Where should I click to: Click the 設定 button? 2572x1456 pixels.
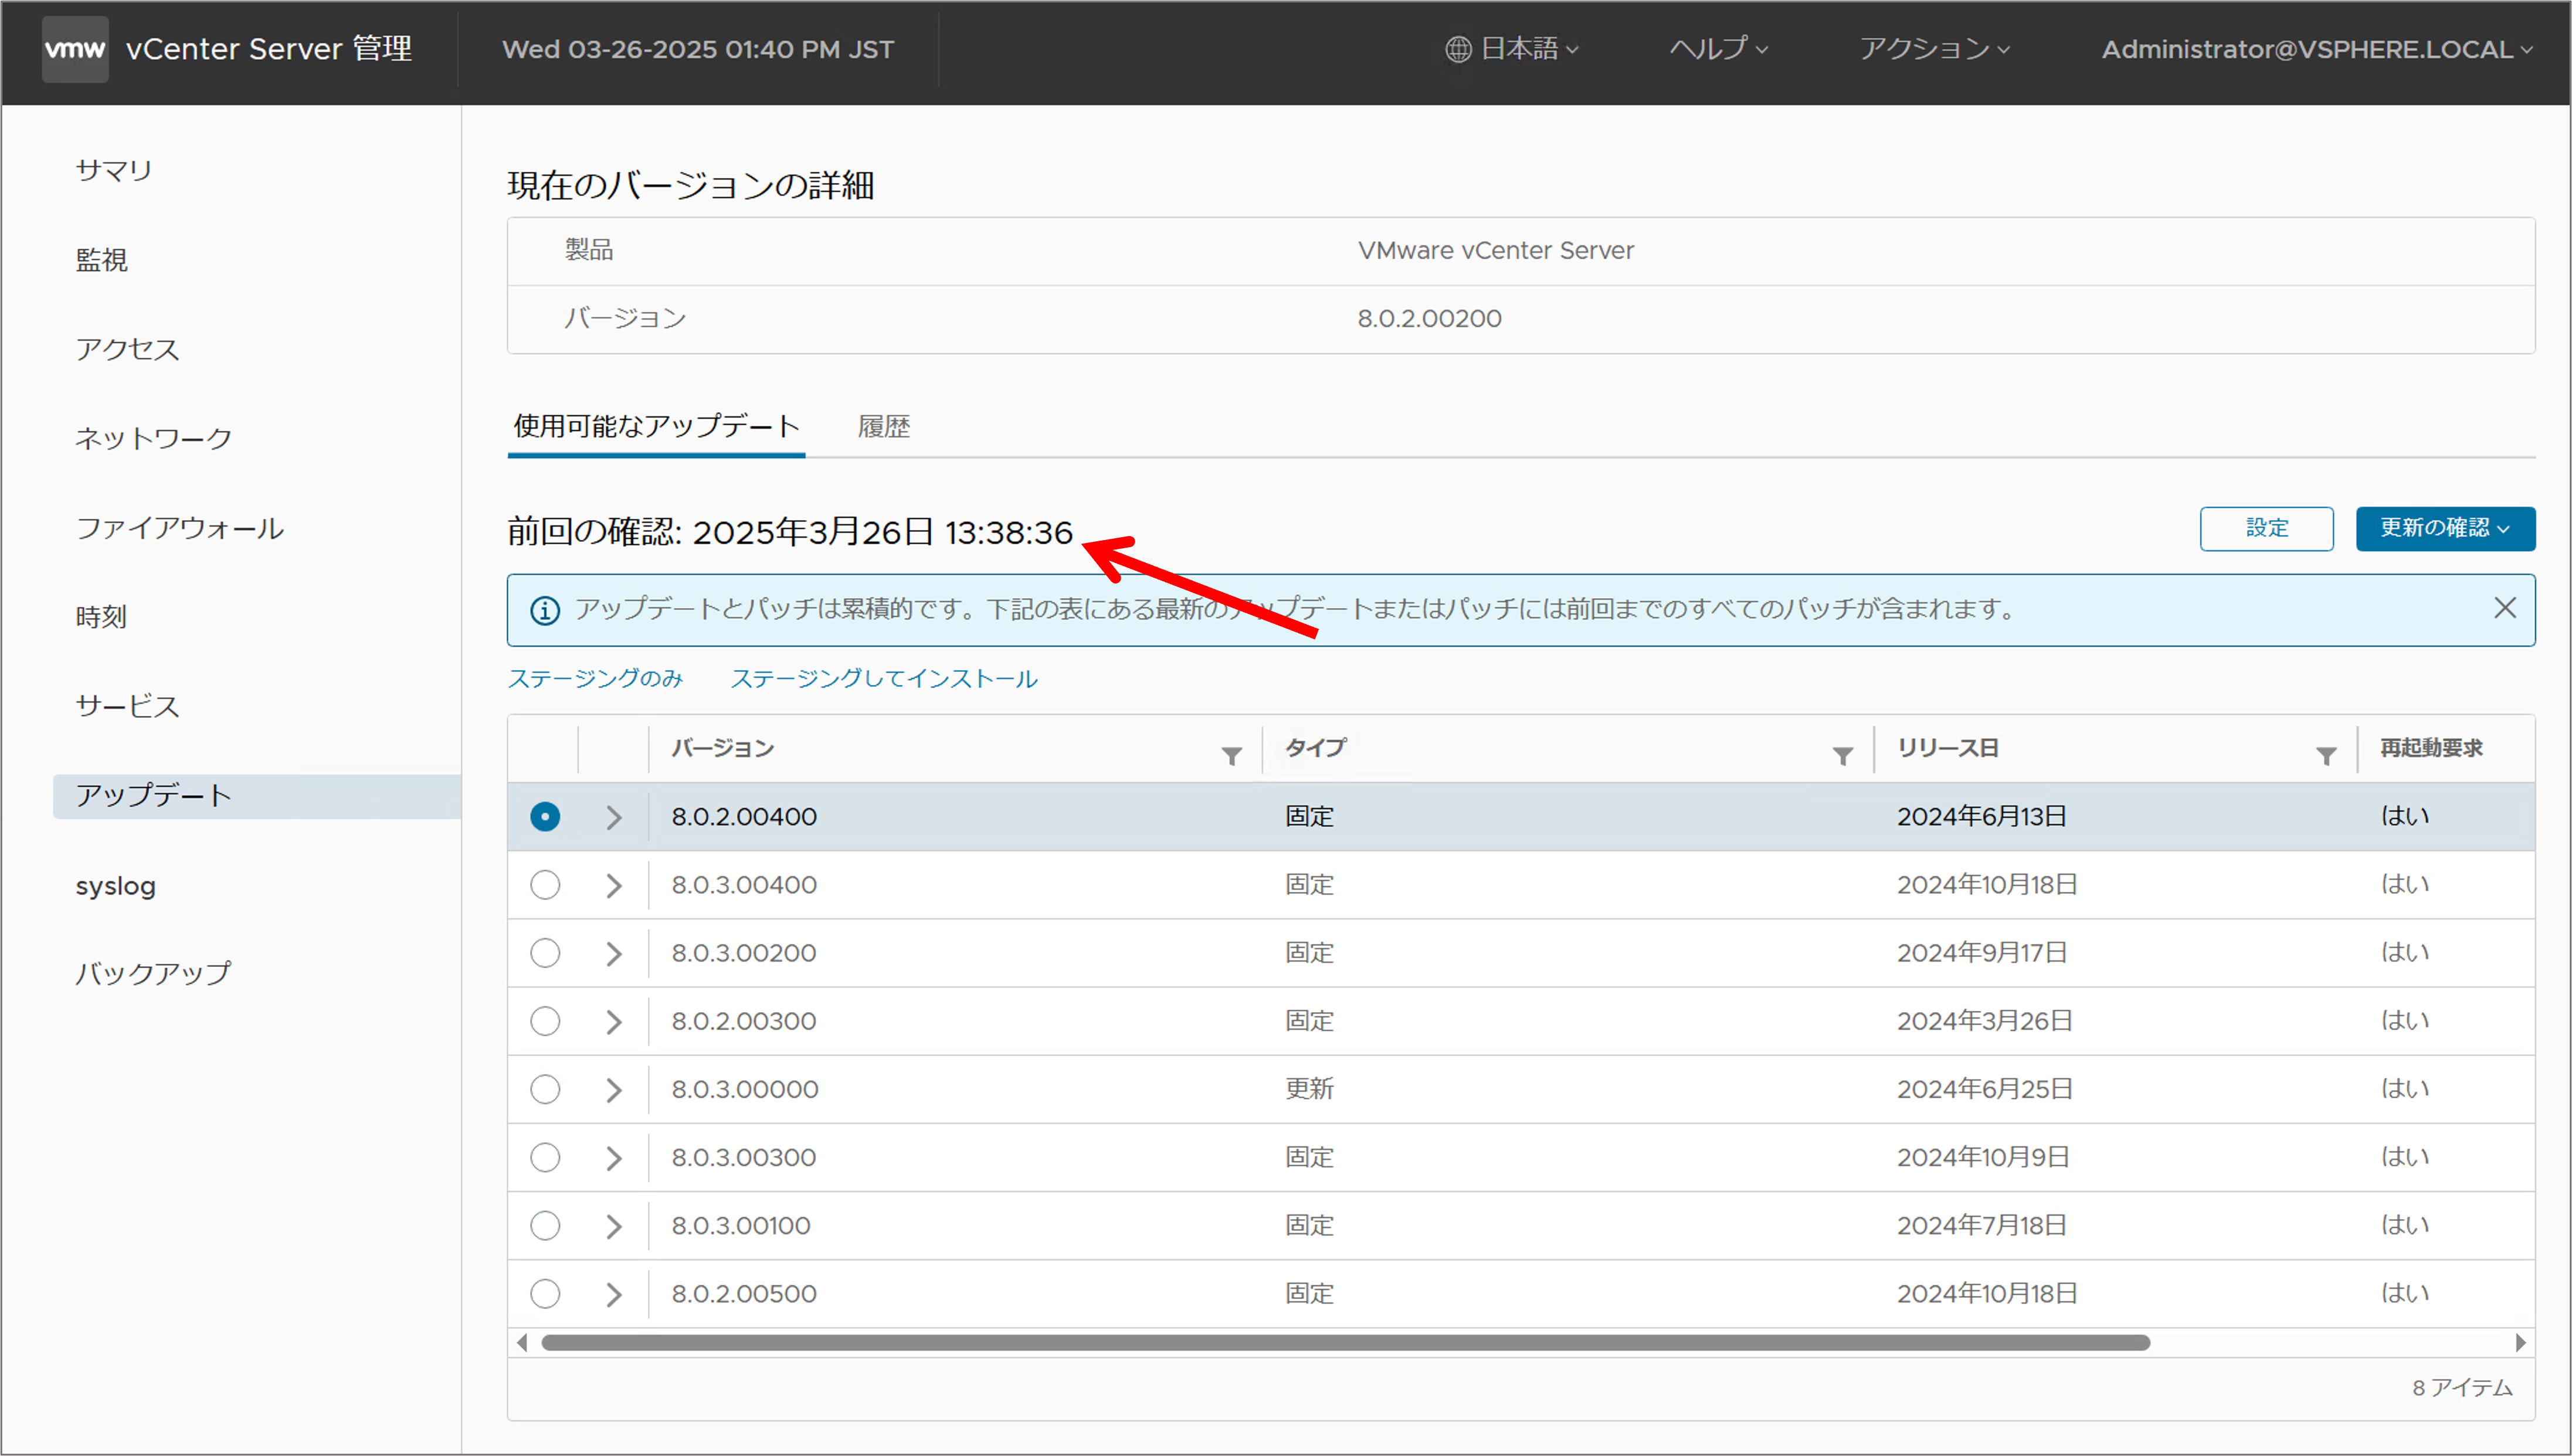pos(2266,528)
